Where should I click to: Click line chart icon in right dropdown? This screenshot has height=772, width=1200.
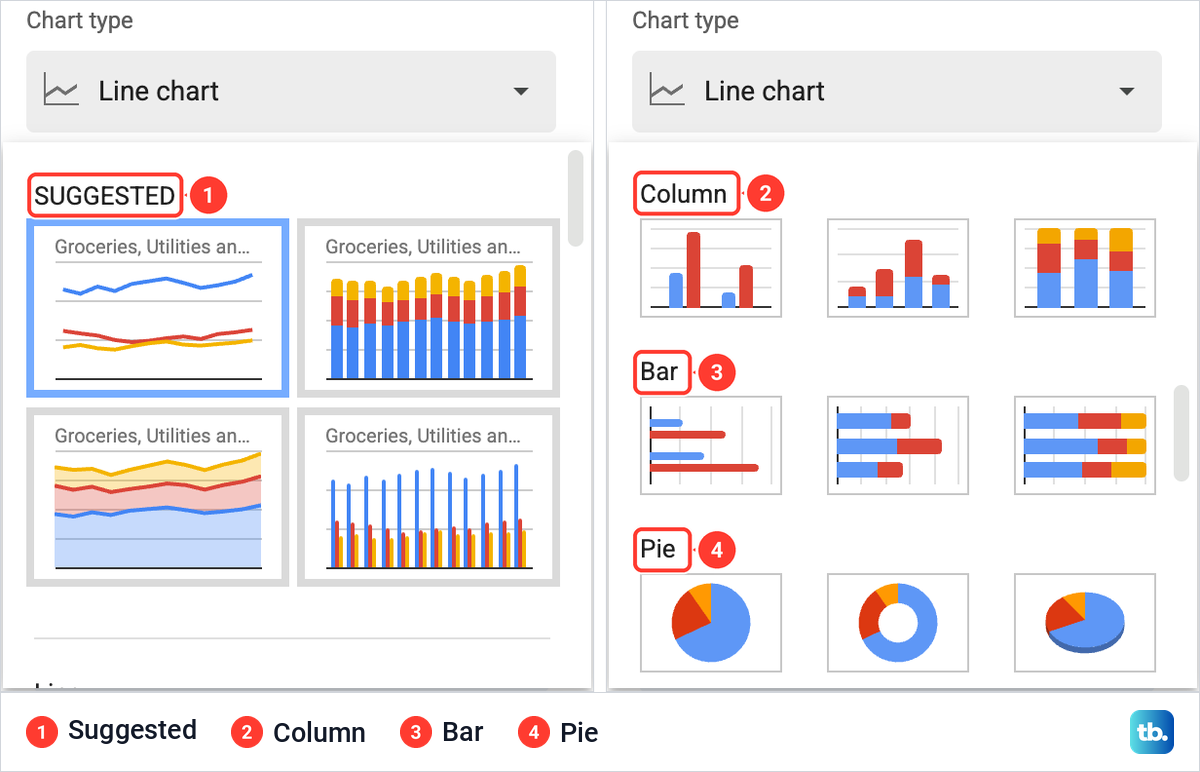[667, 91]
